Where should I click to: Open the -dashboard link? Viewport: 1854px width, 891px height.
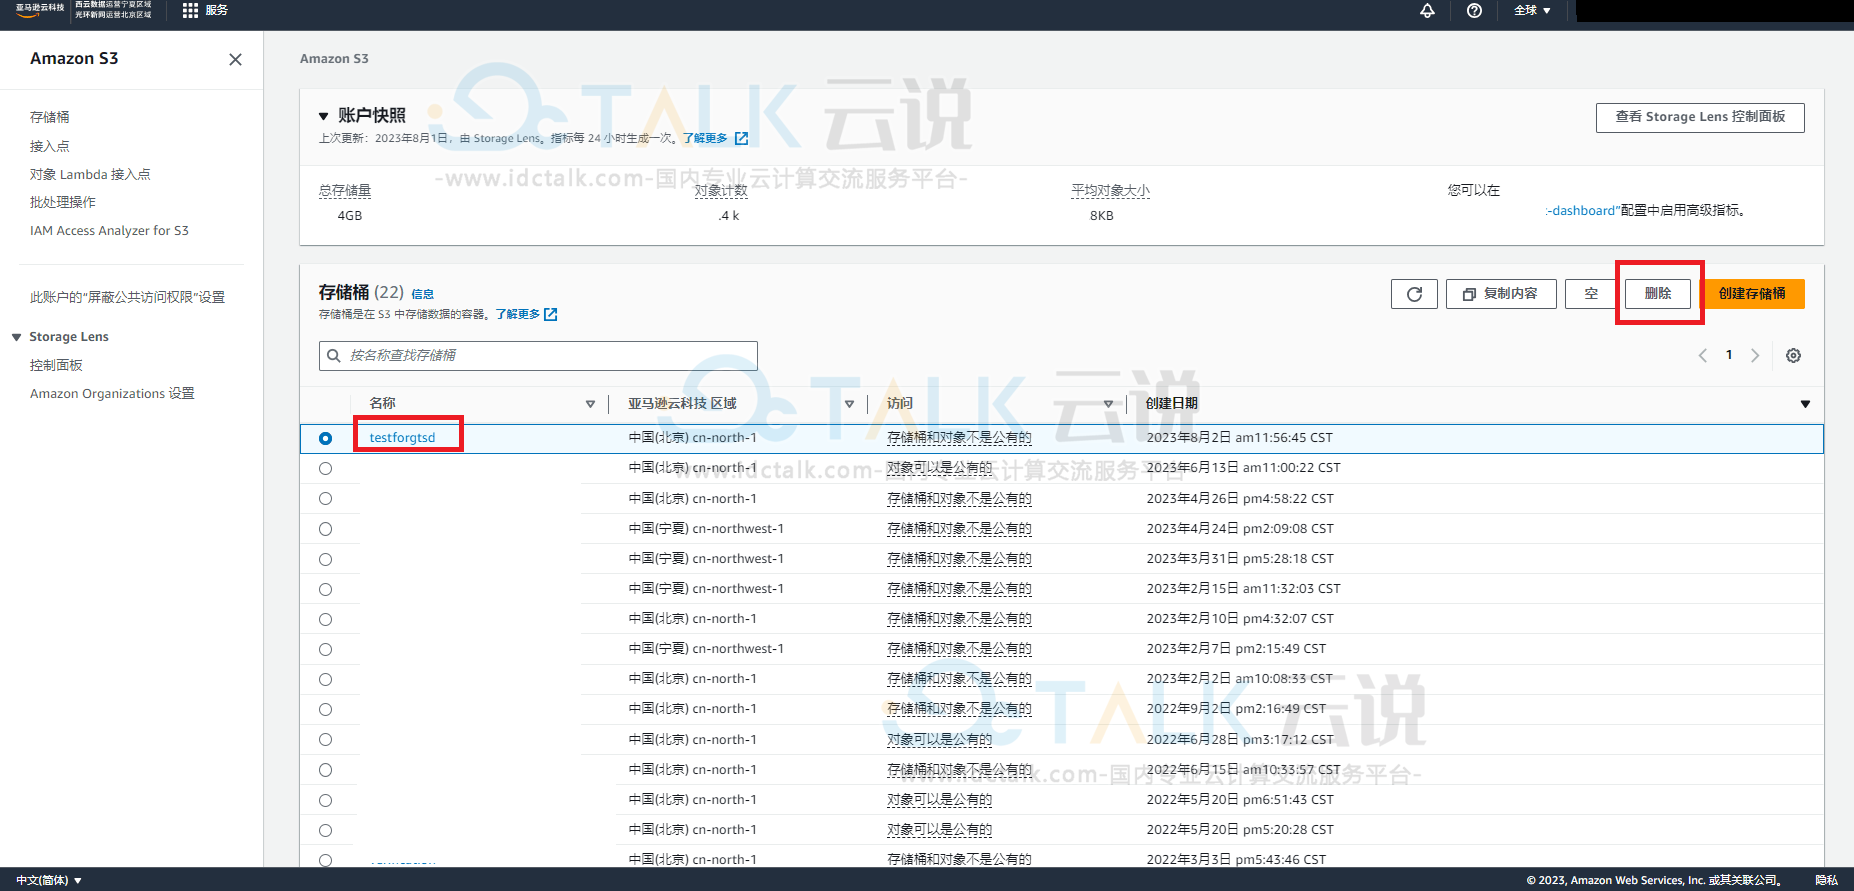click(1582, 210)
